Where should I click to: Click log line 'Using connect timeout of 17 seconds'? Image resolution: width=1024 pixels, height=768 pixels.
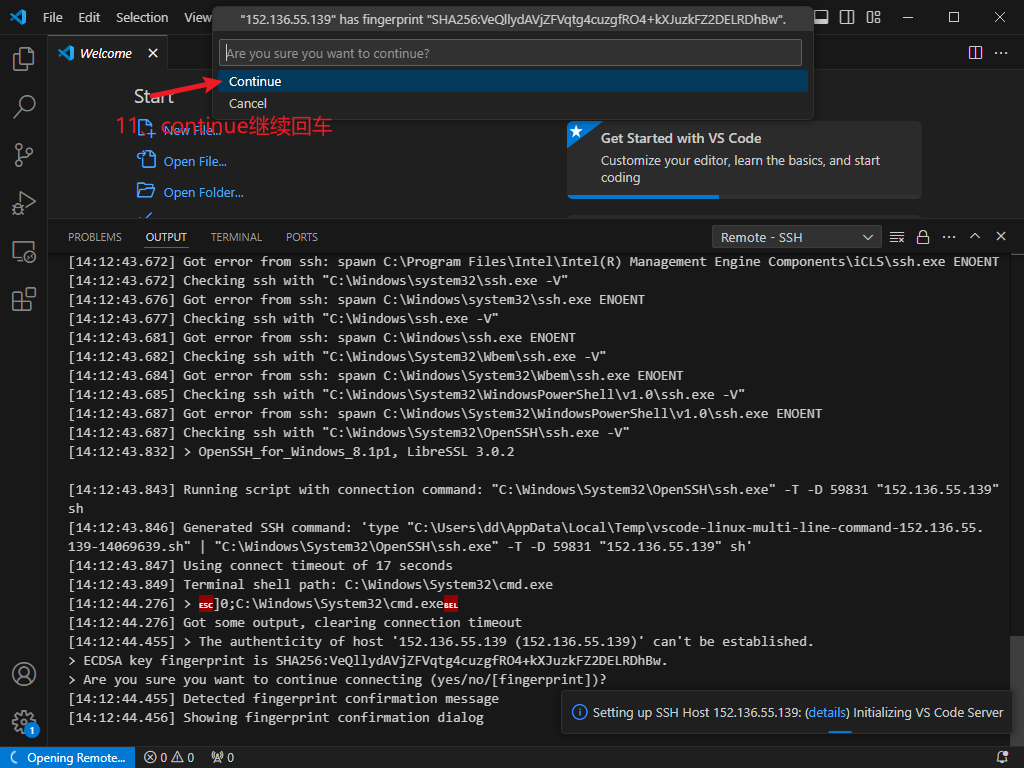(x=261, y=566)
